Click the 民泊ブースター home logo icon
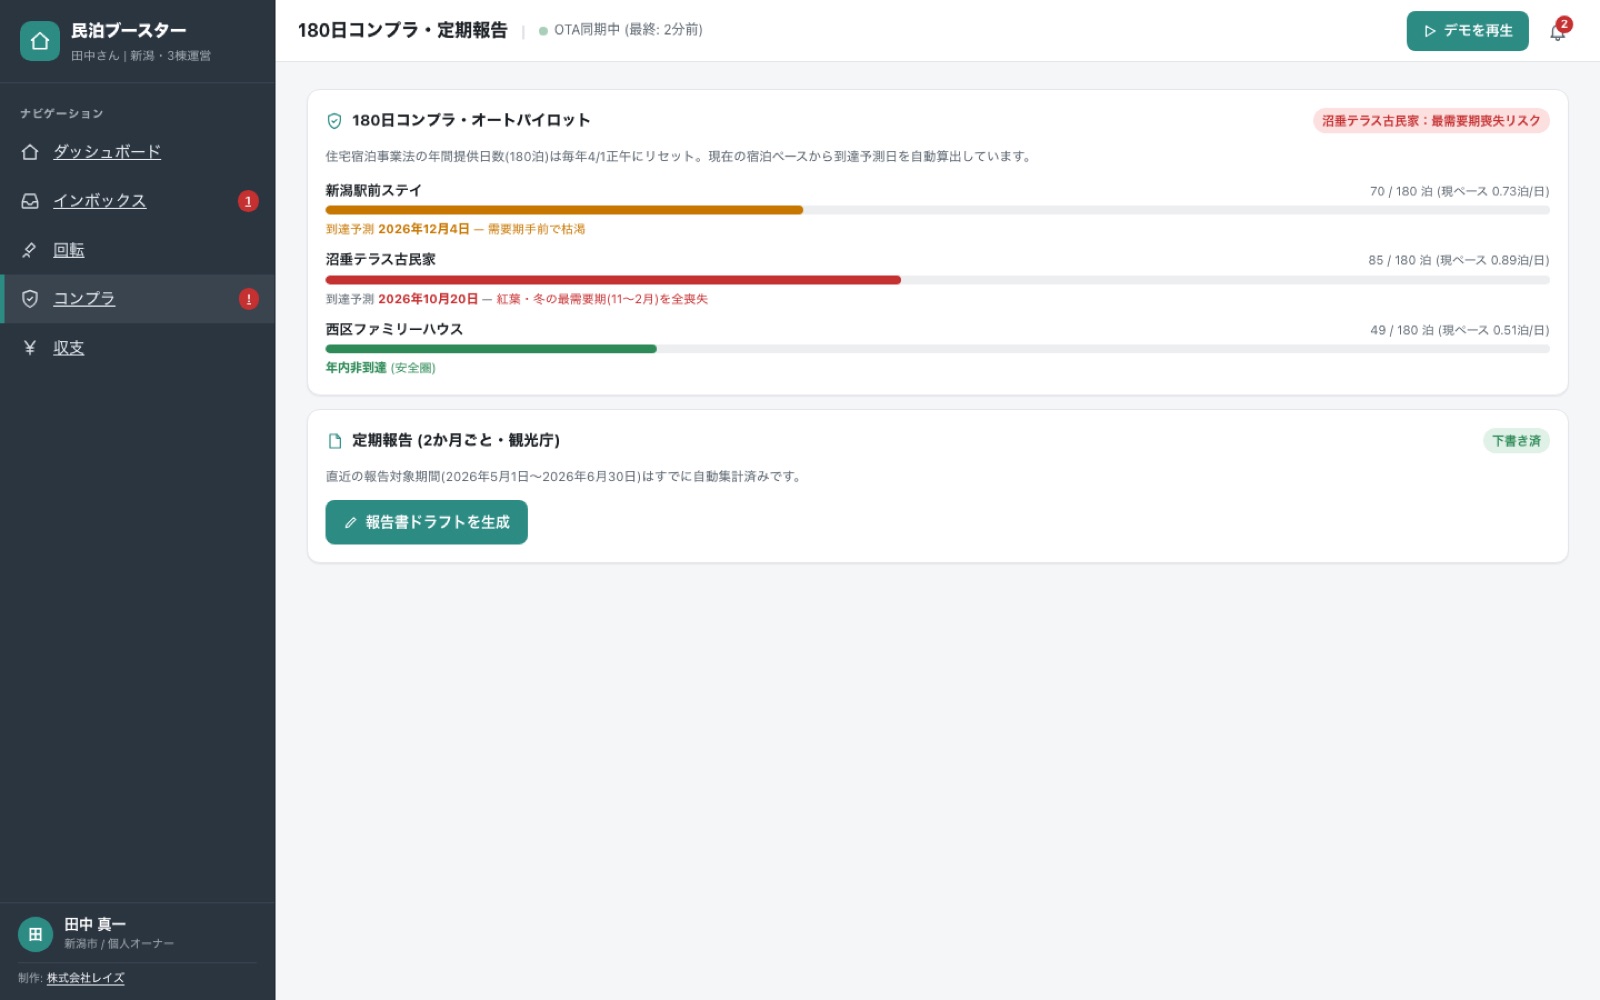1600x1000 pixels. pyautogui.click(x=40, y=41)
